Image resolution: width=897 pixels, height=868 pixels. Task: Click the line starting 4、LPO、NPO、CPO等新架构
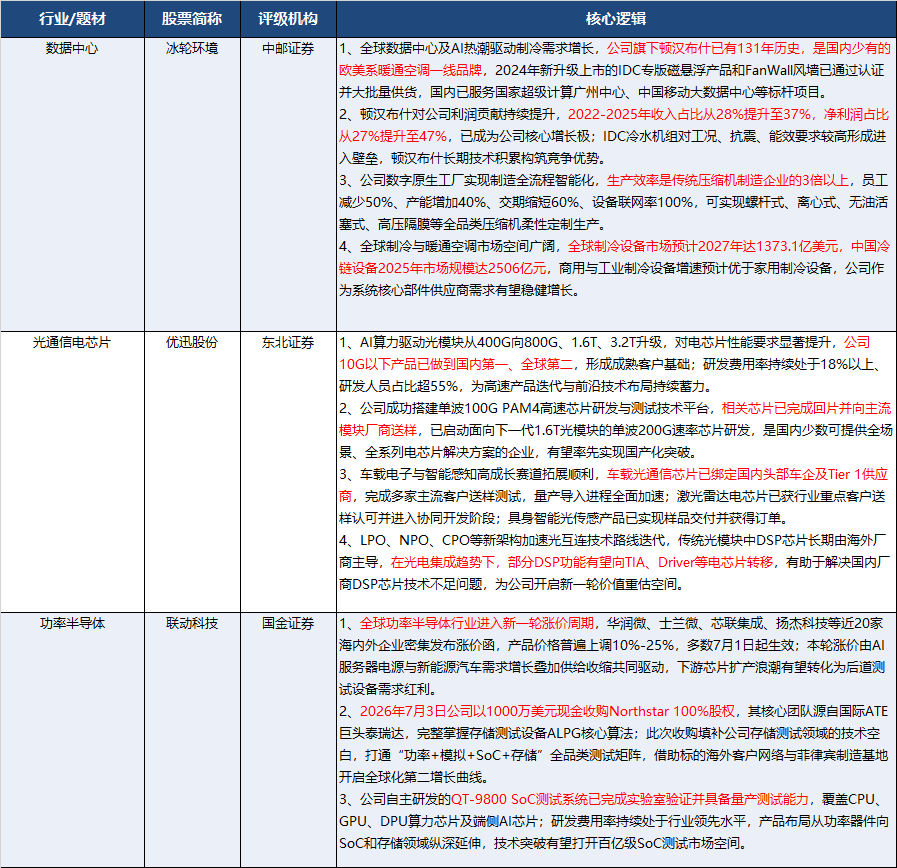[x=612, y=540]
